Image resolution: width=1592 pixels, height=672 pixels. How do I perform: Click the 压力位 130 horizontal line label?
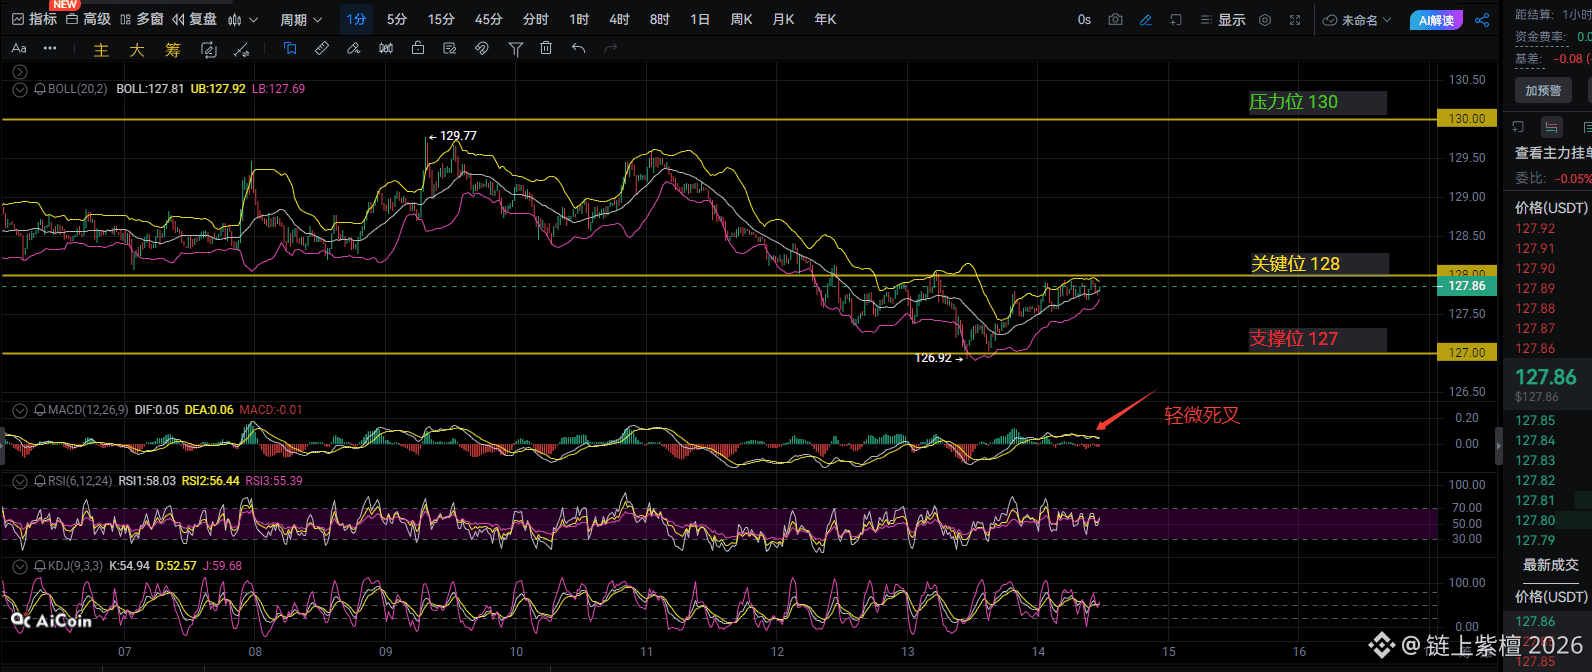pyautogui.click(x=1293, y=102)
